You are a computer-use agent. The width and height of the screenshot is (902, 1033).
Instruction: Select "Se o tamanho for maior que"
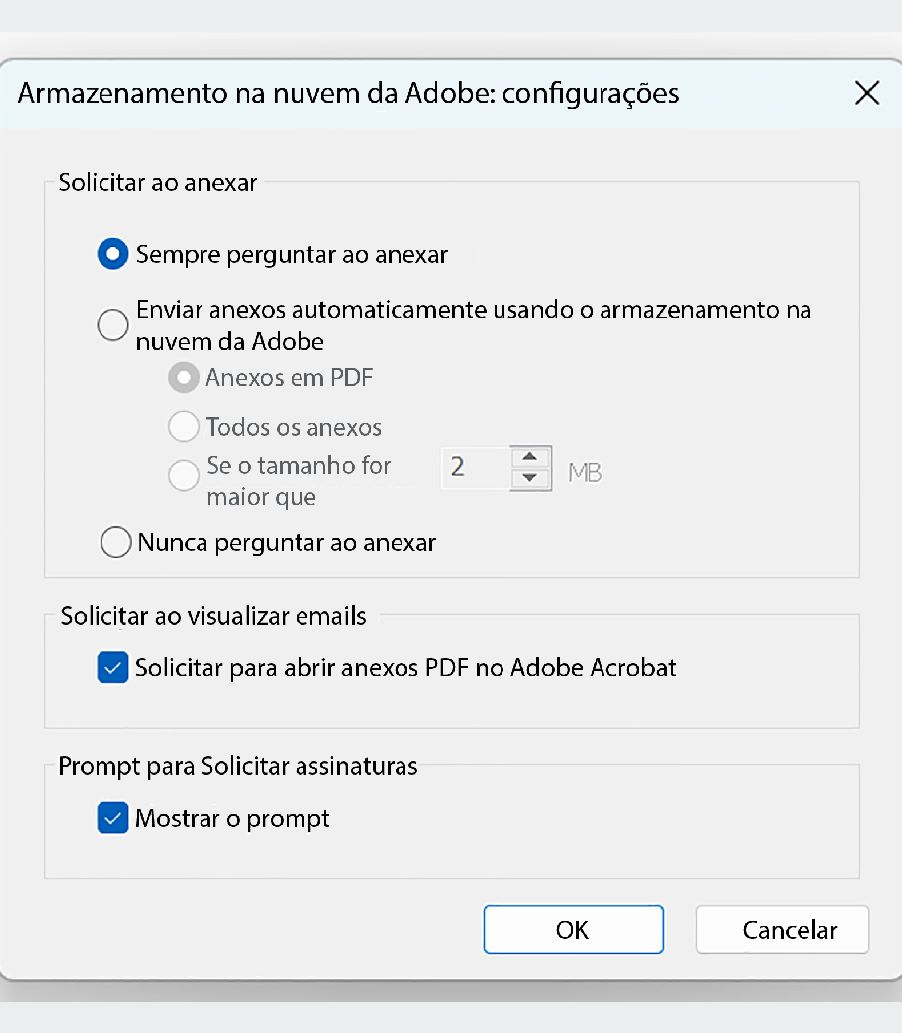tap(184, 475)
